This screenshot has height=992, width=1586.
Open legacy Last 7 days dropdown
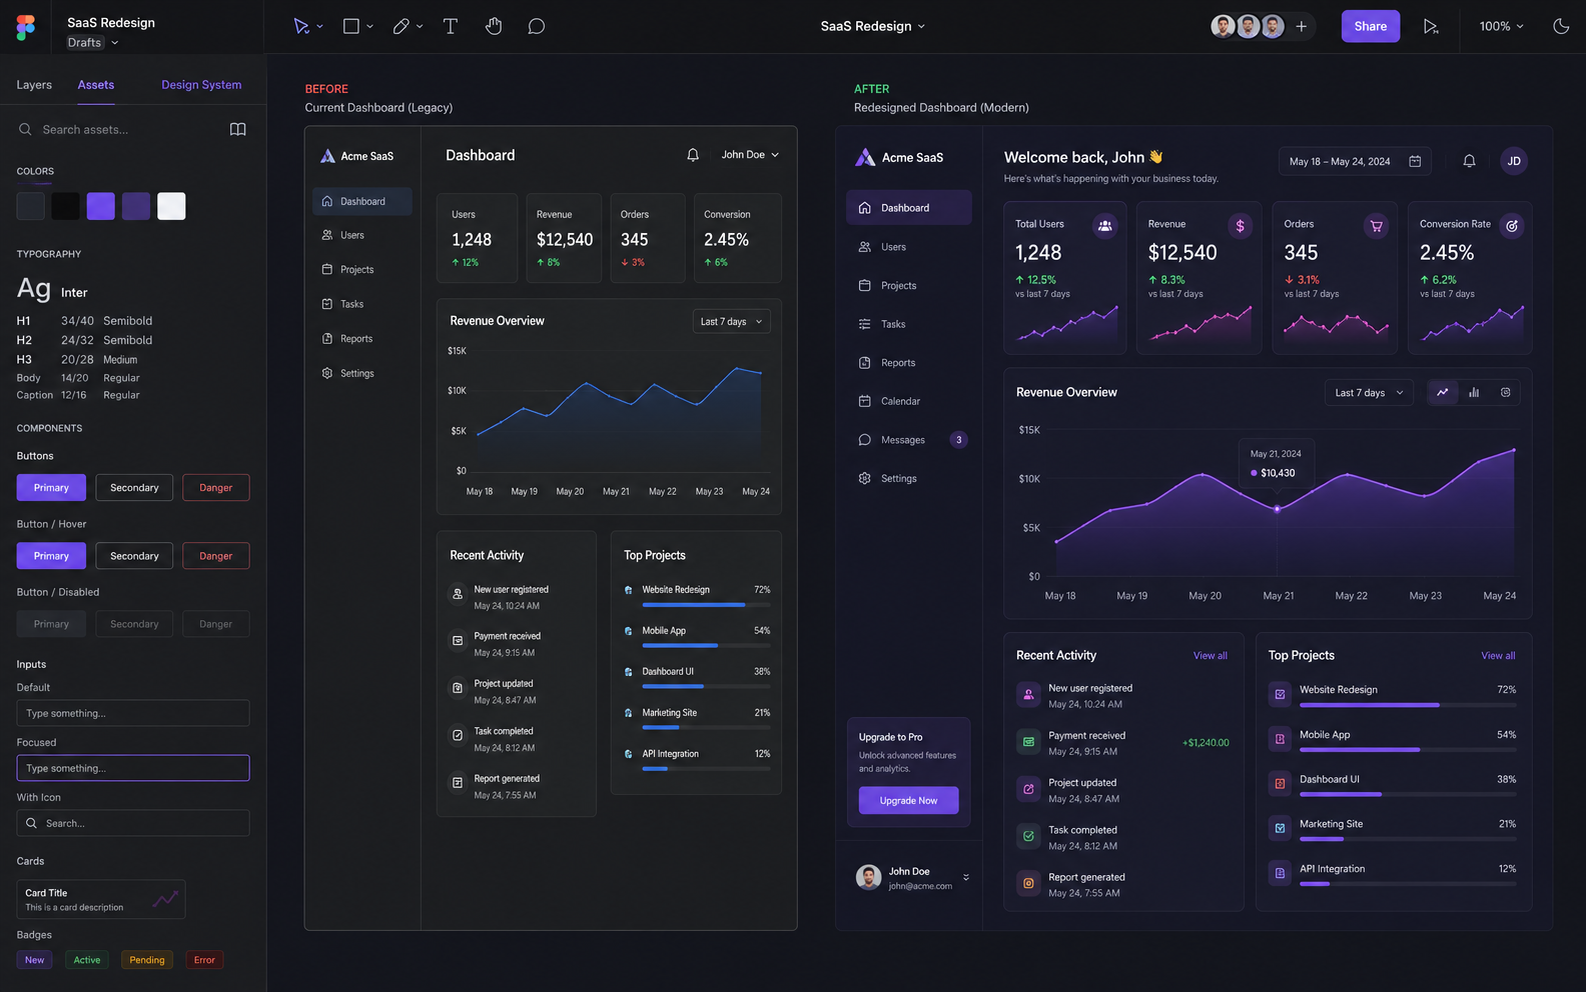tap(731, 321)
